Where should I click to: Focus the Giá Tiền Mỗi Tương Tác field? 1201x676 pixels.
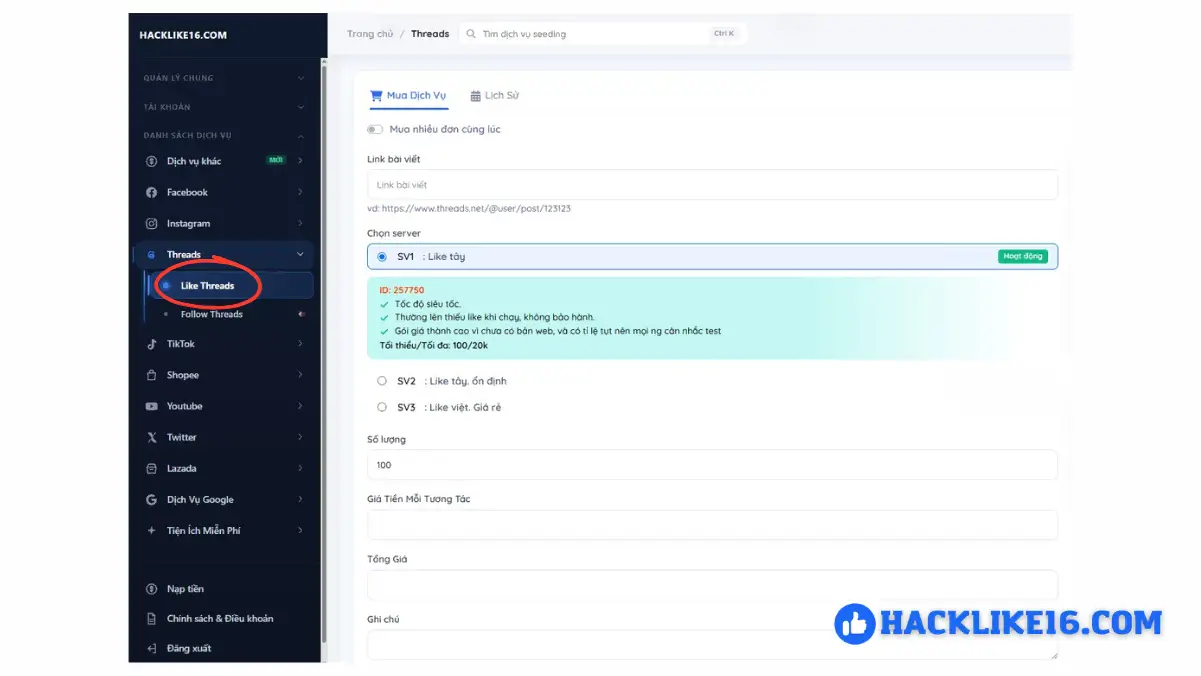coord(712,525)
